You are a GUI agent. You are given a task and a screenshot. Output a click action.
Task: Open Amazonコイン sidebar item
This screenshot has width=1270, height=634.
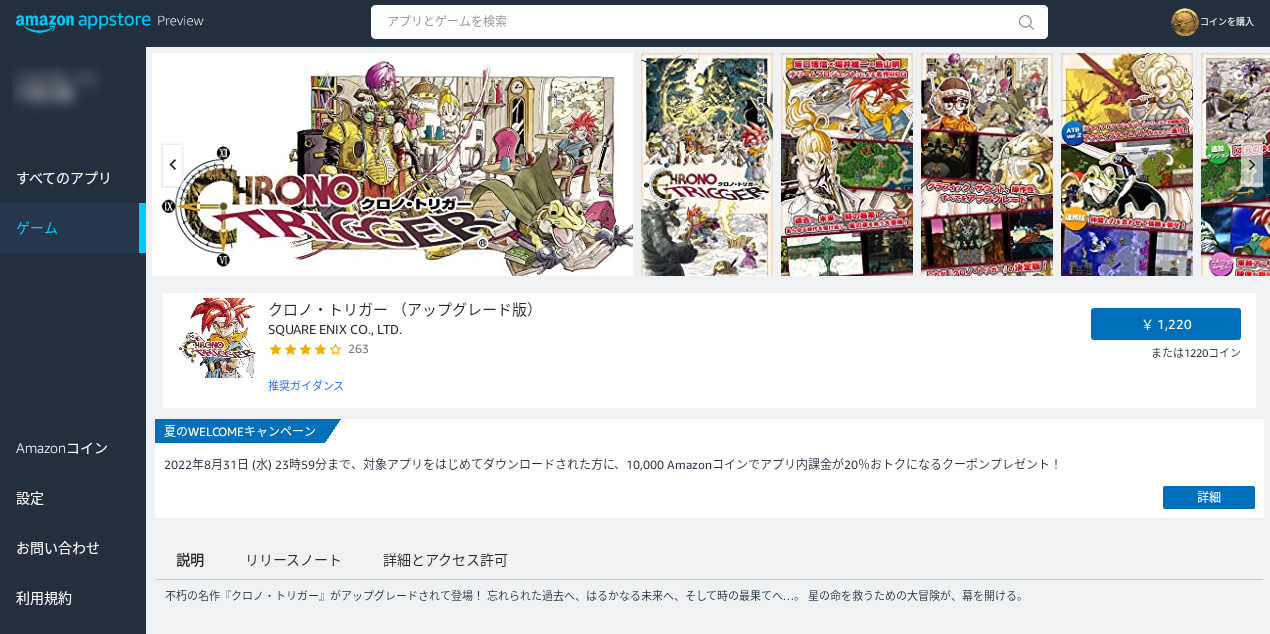point(62,448)
